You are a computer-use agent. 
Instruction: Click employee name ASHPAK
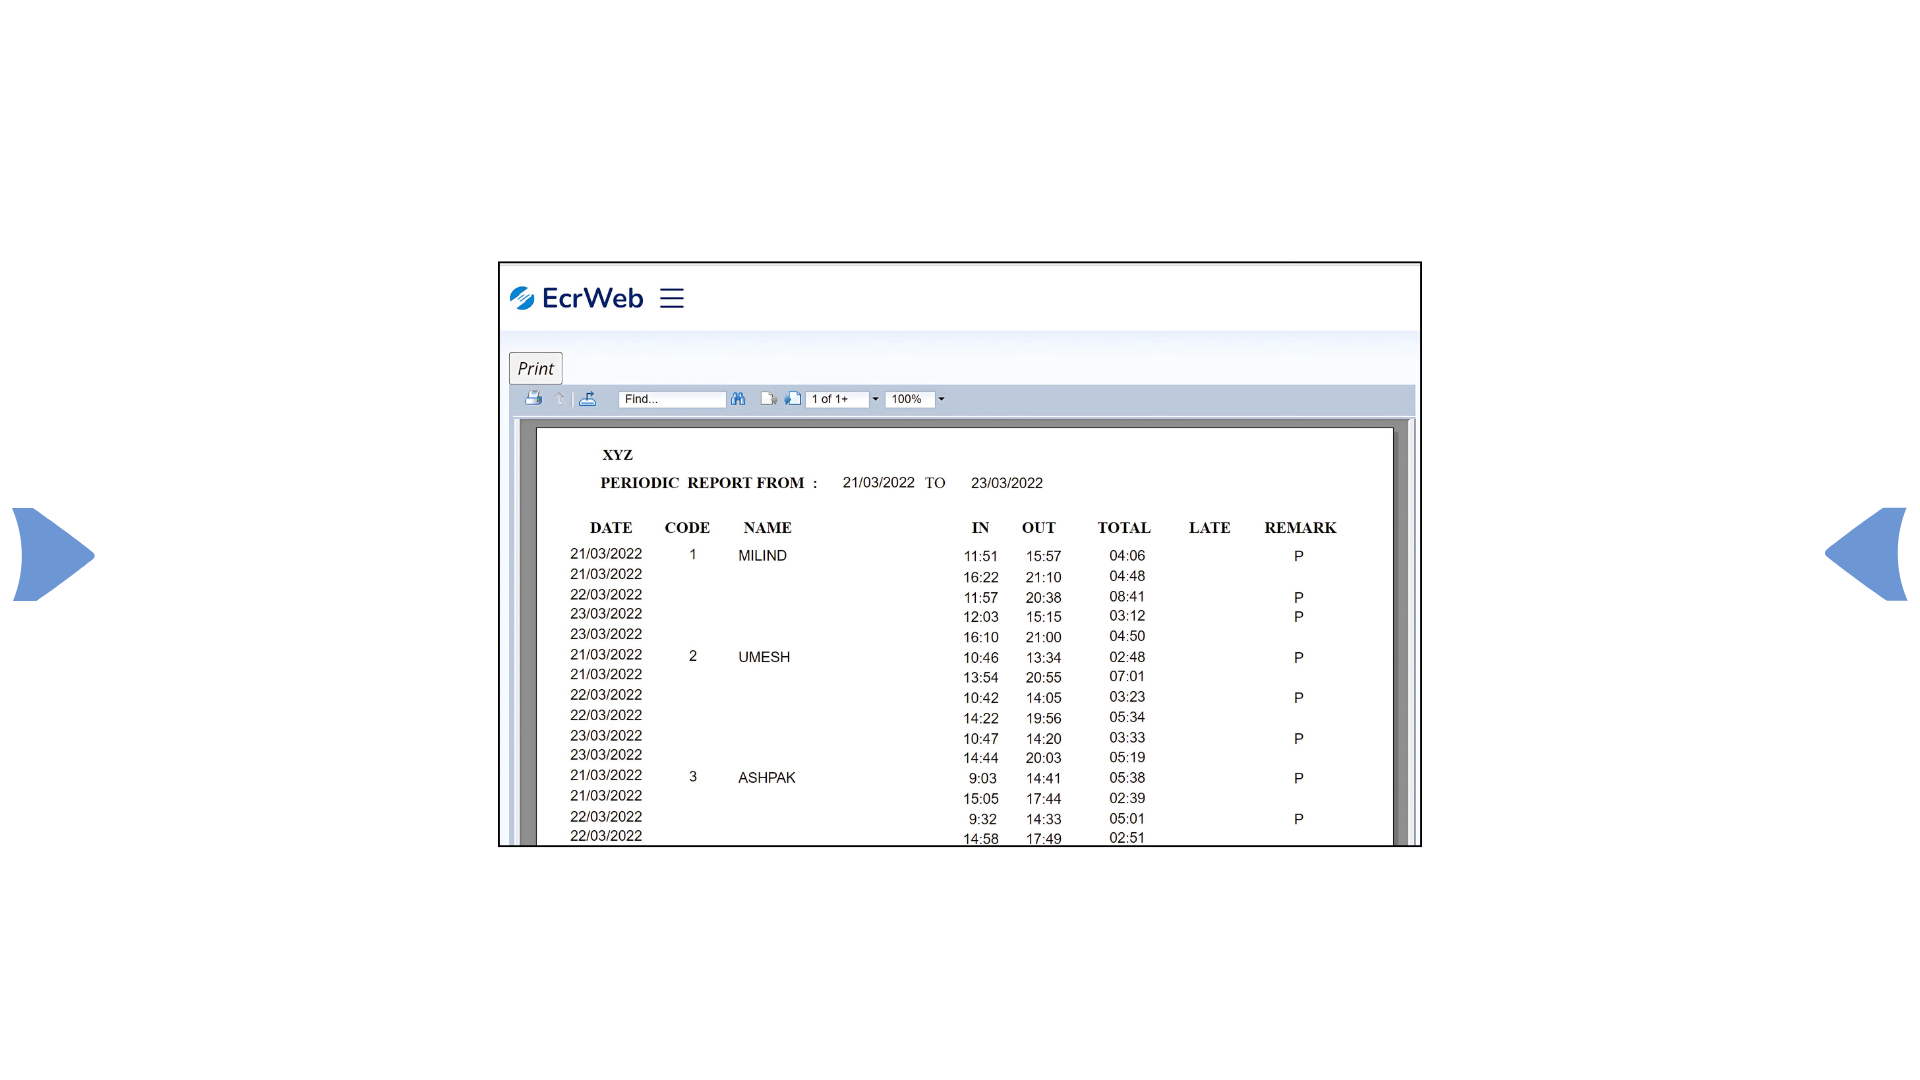(x=767, y=778)
